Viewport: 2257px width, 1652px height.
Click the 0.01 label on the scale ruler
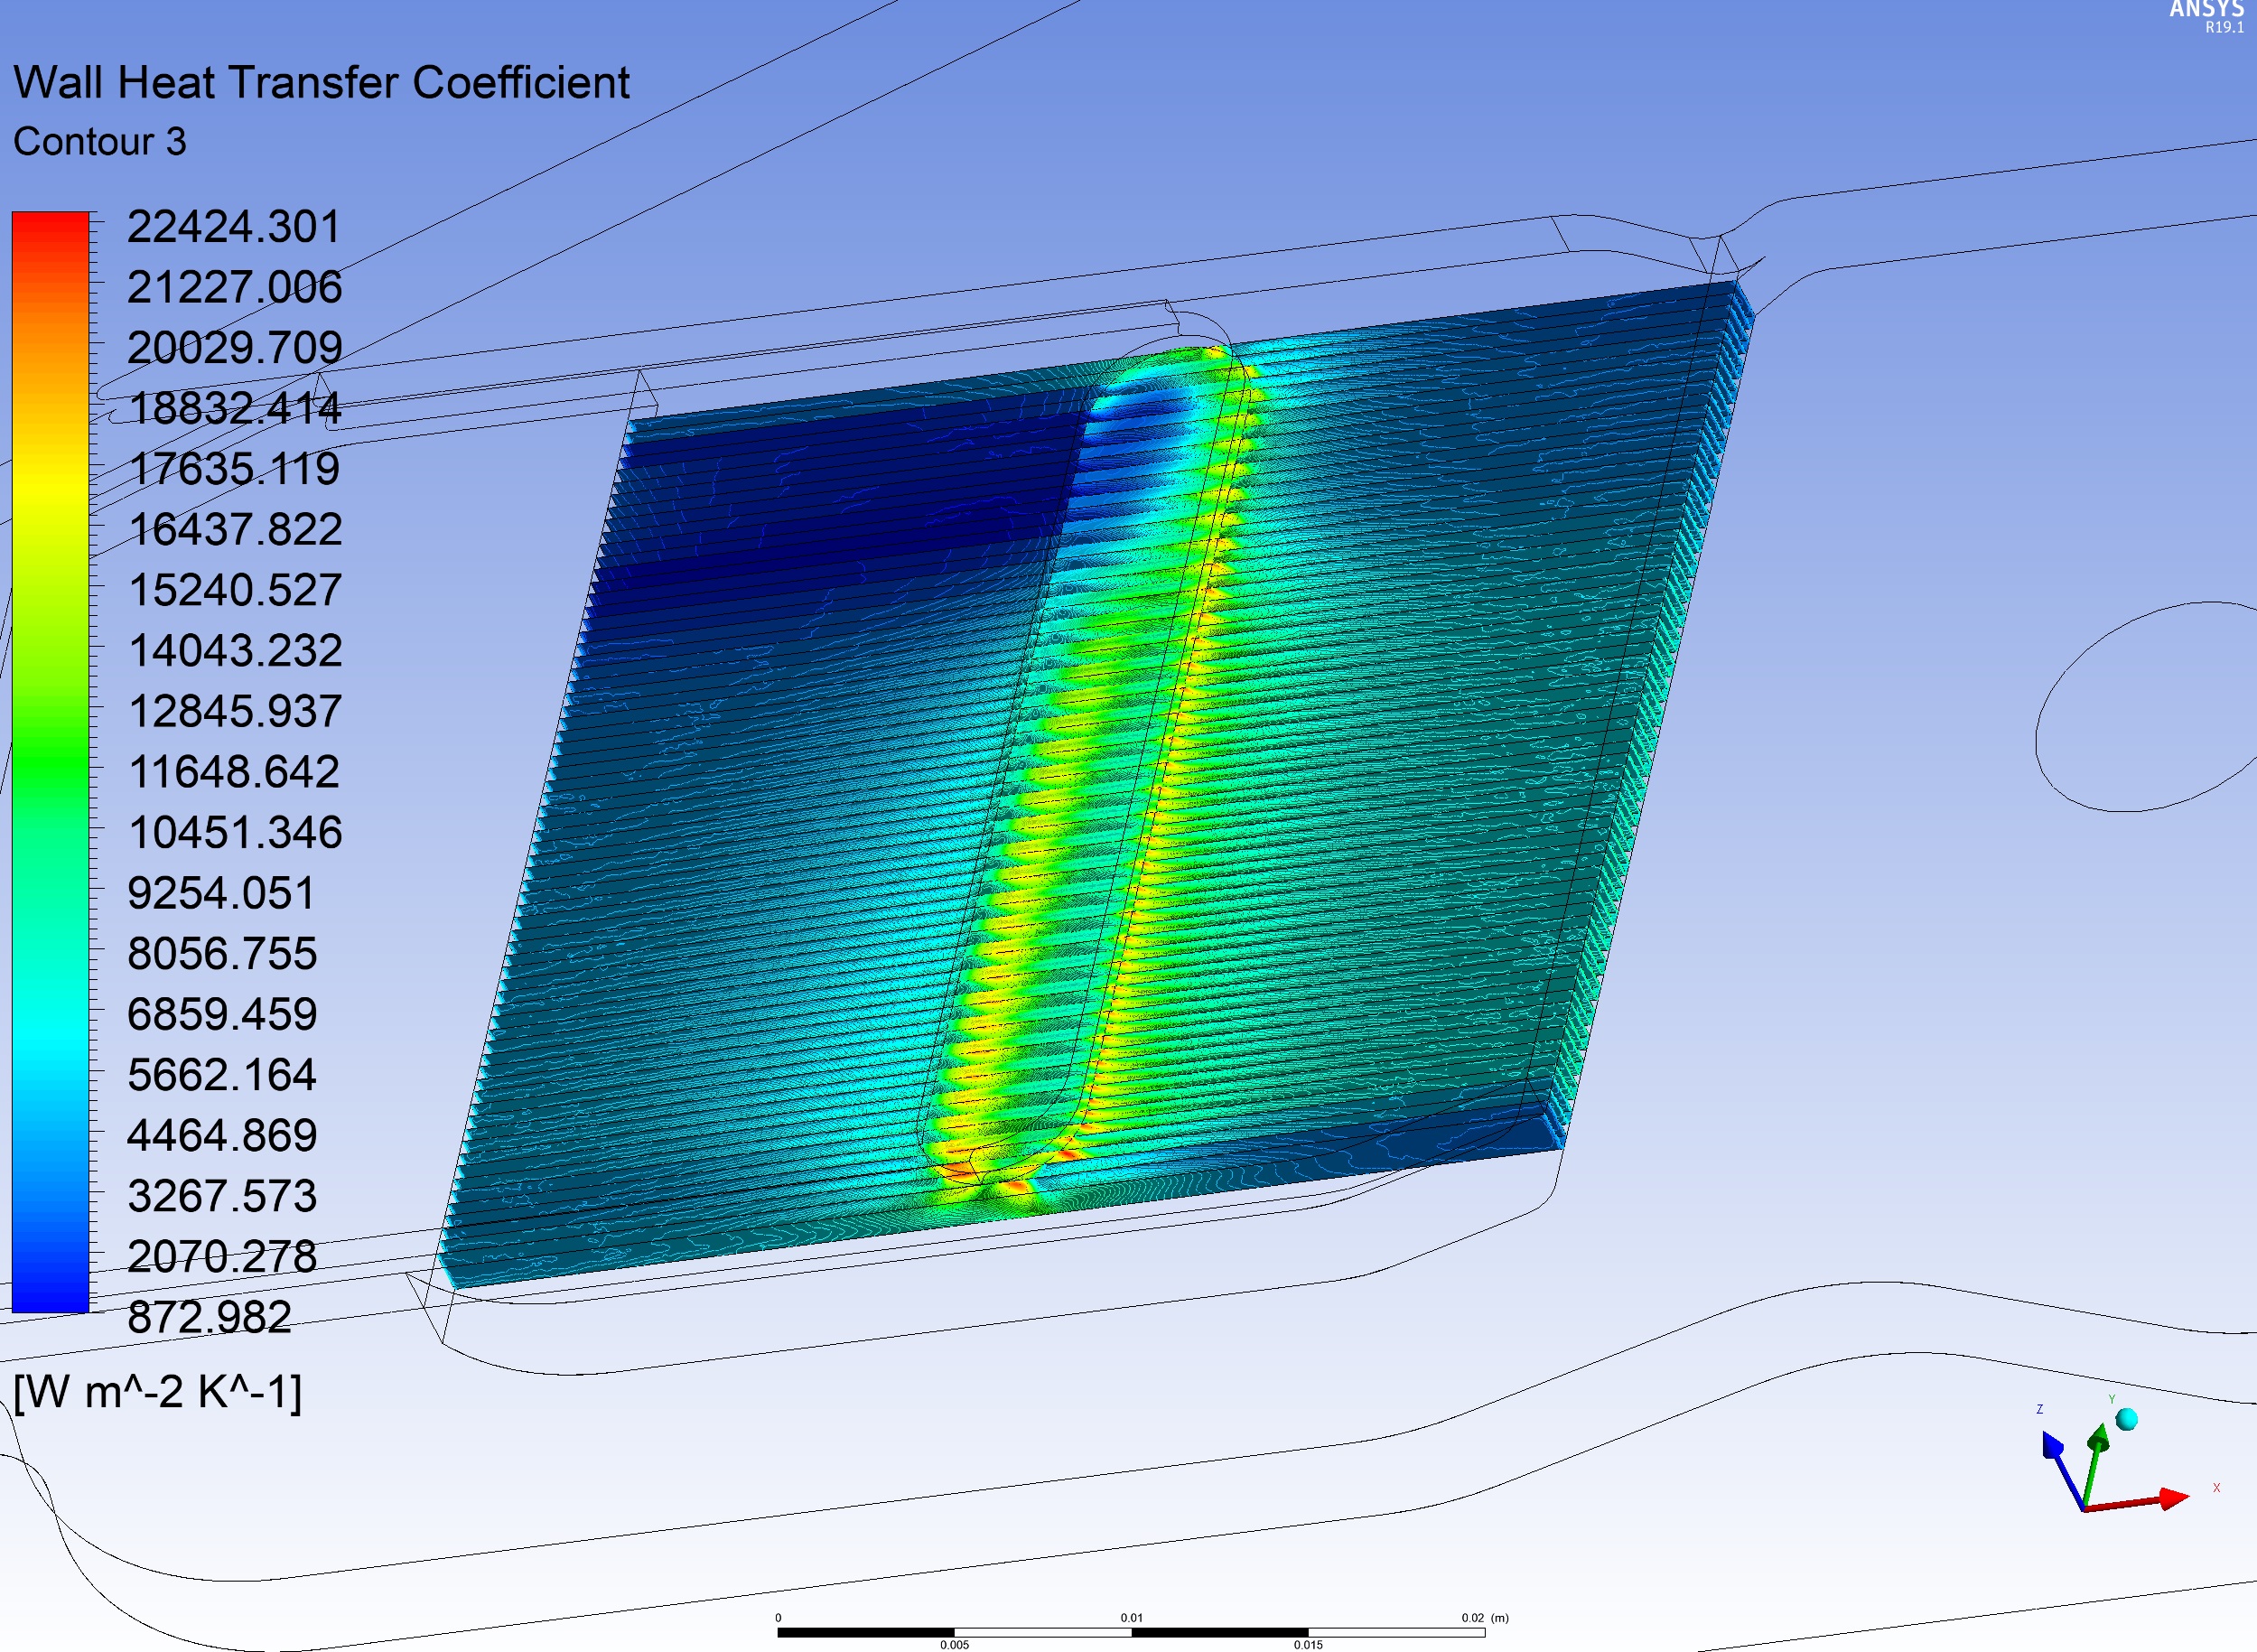[1131, 1617]
